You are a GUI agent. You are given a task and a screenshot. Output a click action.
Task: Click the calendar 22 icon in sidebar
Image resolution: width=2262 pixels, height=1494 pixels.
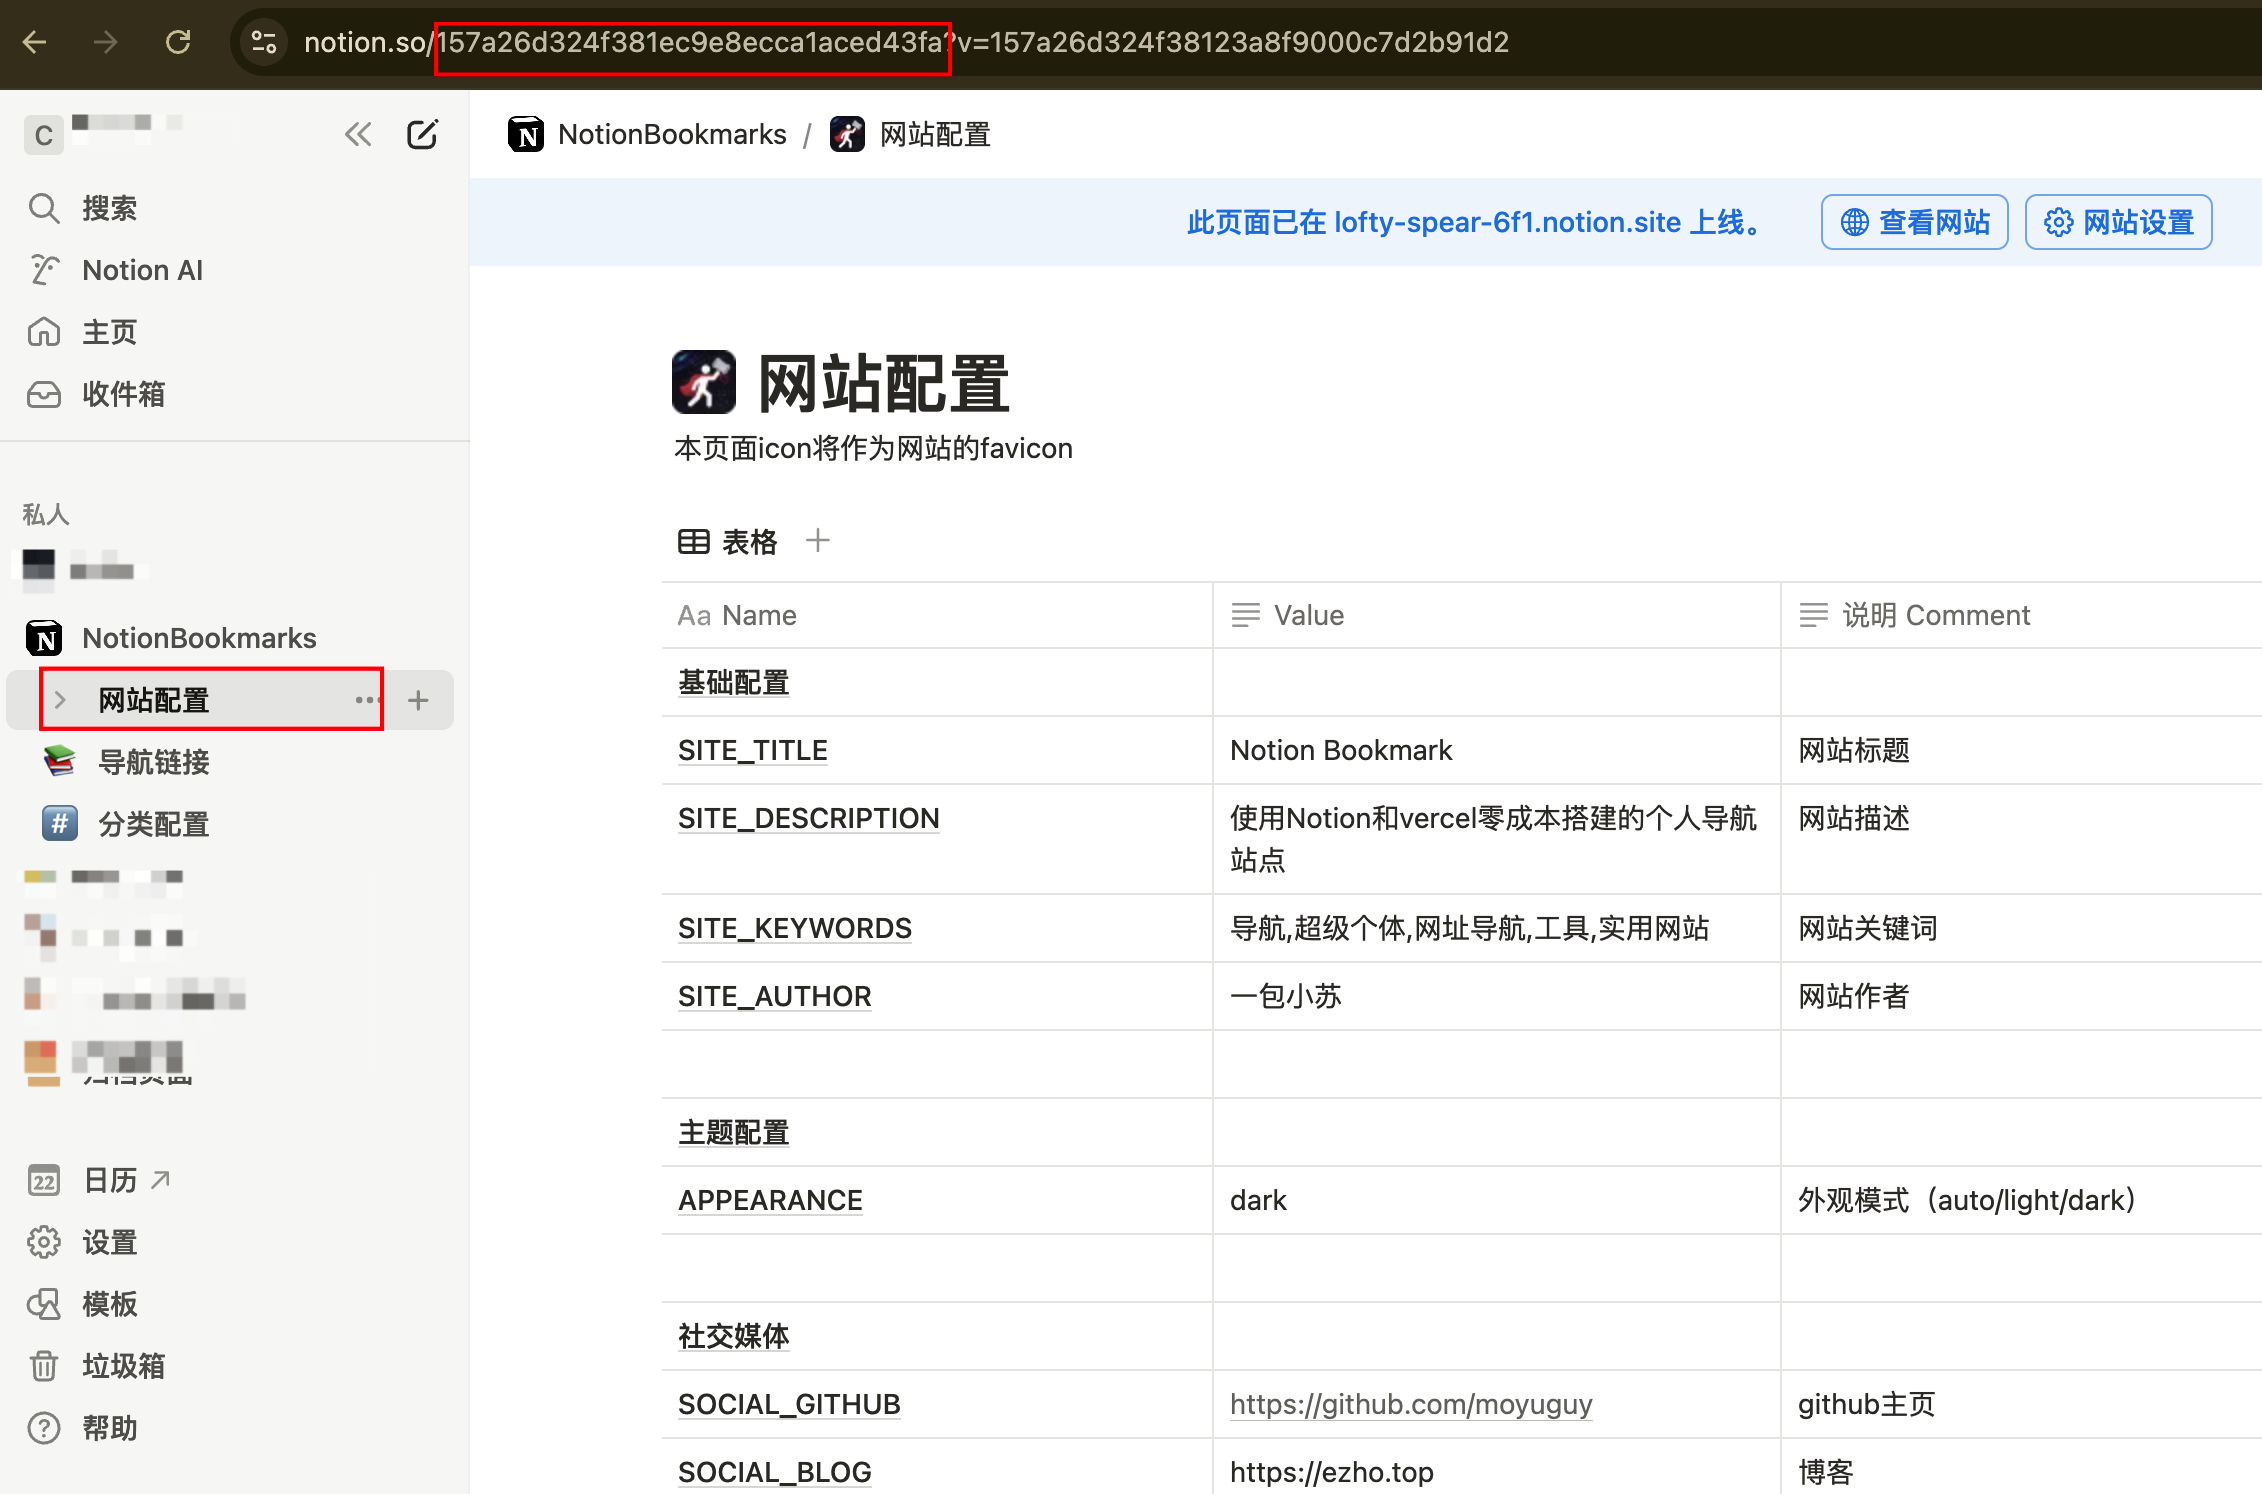(x=43, y=1180)
